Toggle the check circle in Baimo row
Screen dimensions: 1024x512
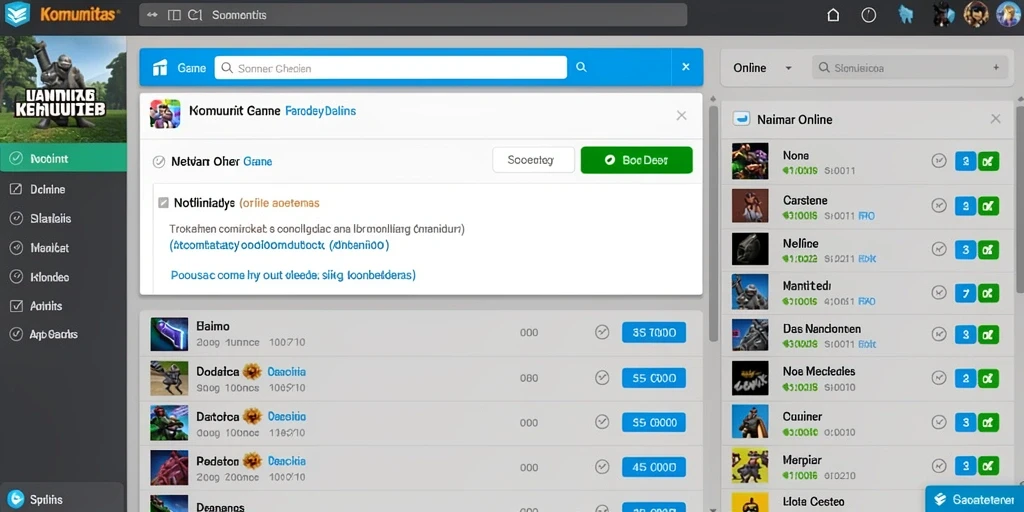click(602, 332)
